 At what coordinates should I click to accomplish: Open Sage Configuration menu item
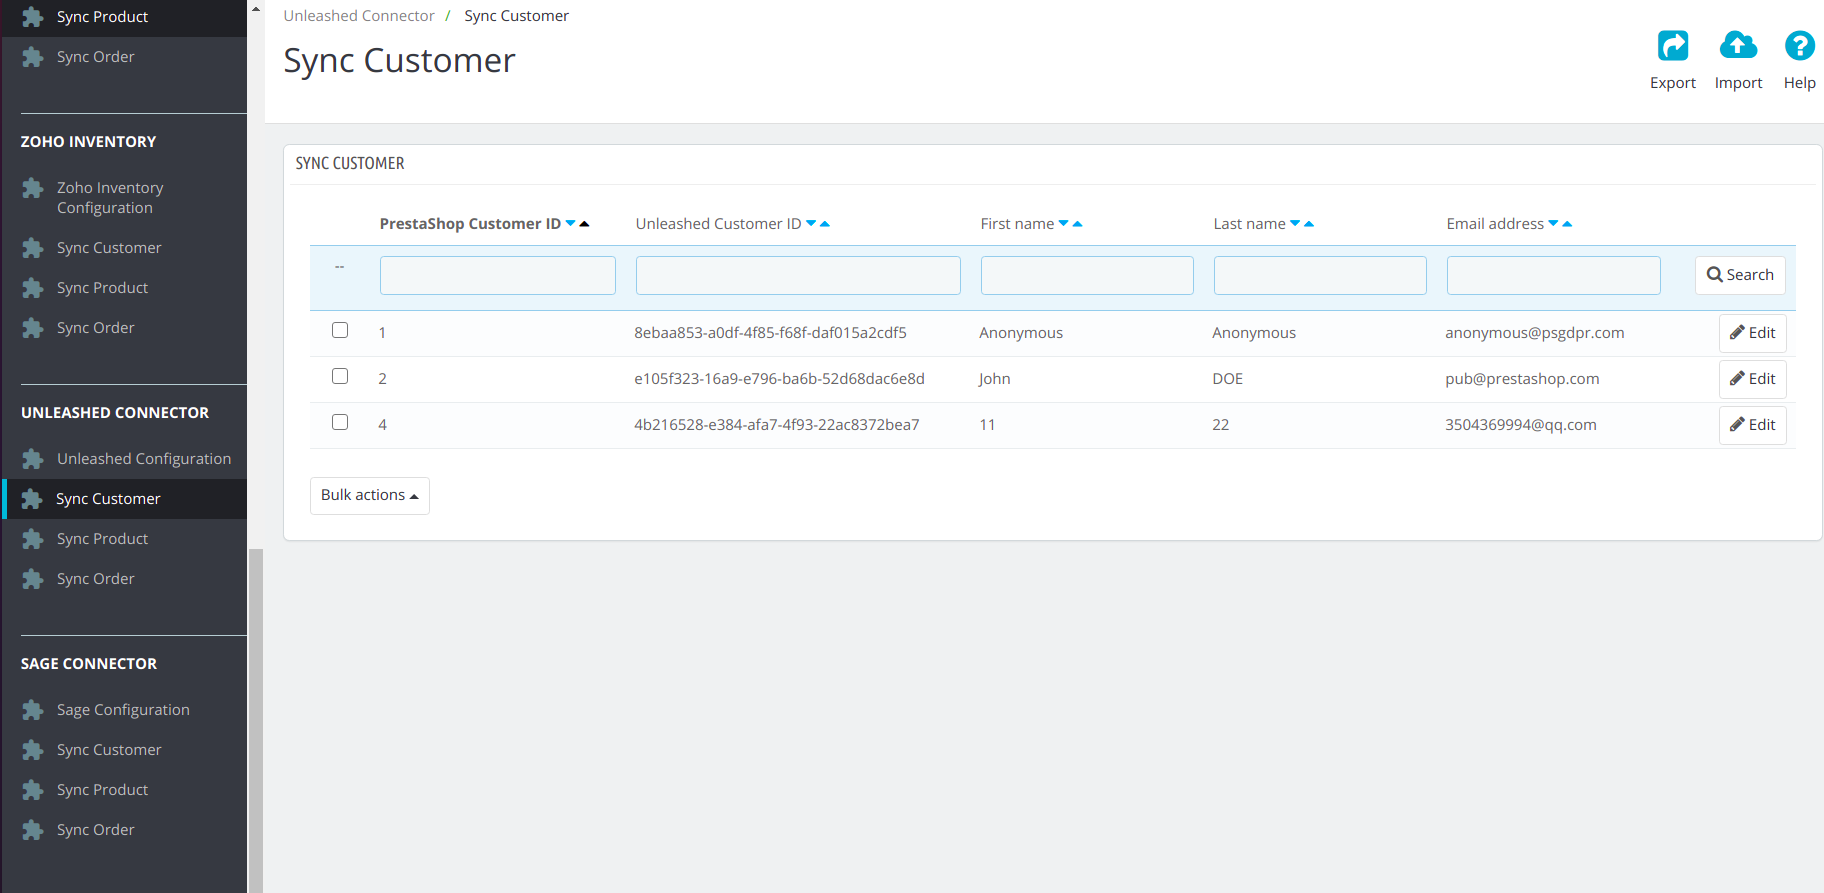click(x=124, y=710)
